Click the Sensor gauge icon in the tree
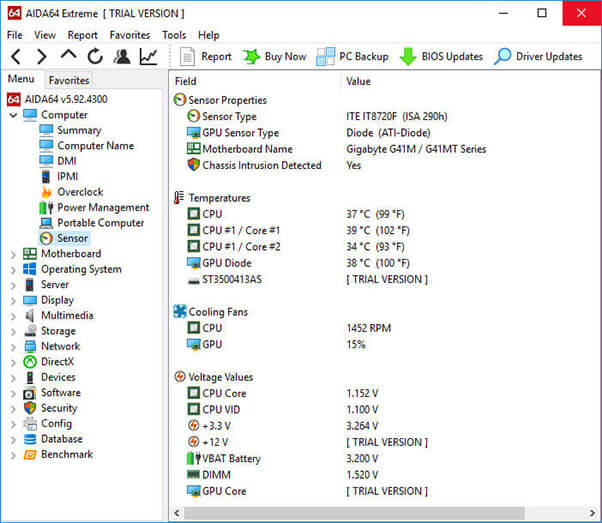602x523 pixels. click(46, 238)
